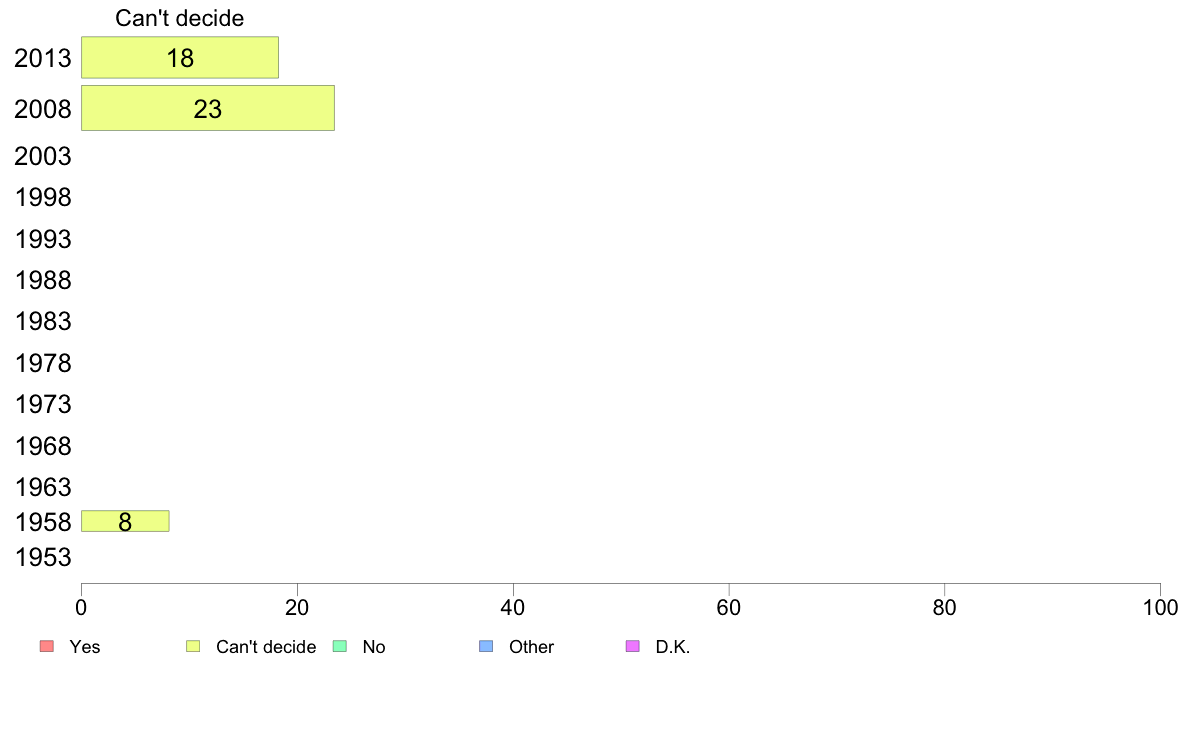Click the magenta D.K. legend swatch
The width and height of the screenshot is (1188, 736).
click(632, 647)
